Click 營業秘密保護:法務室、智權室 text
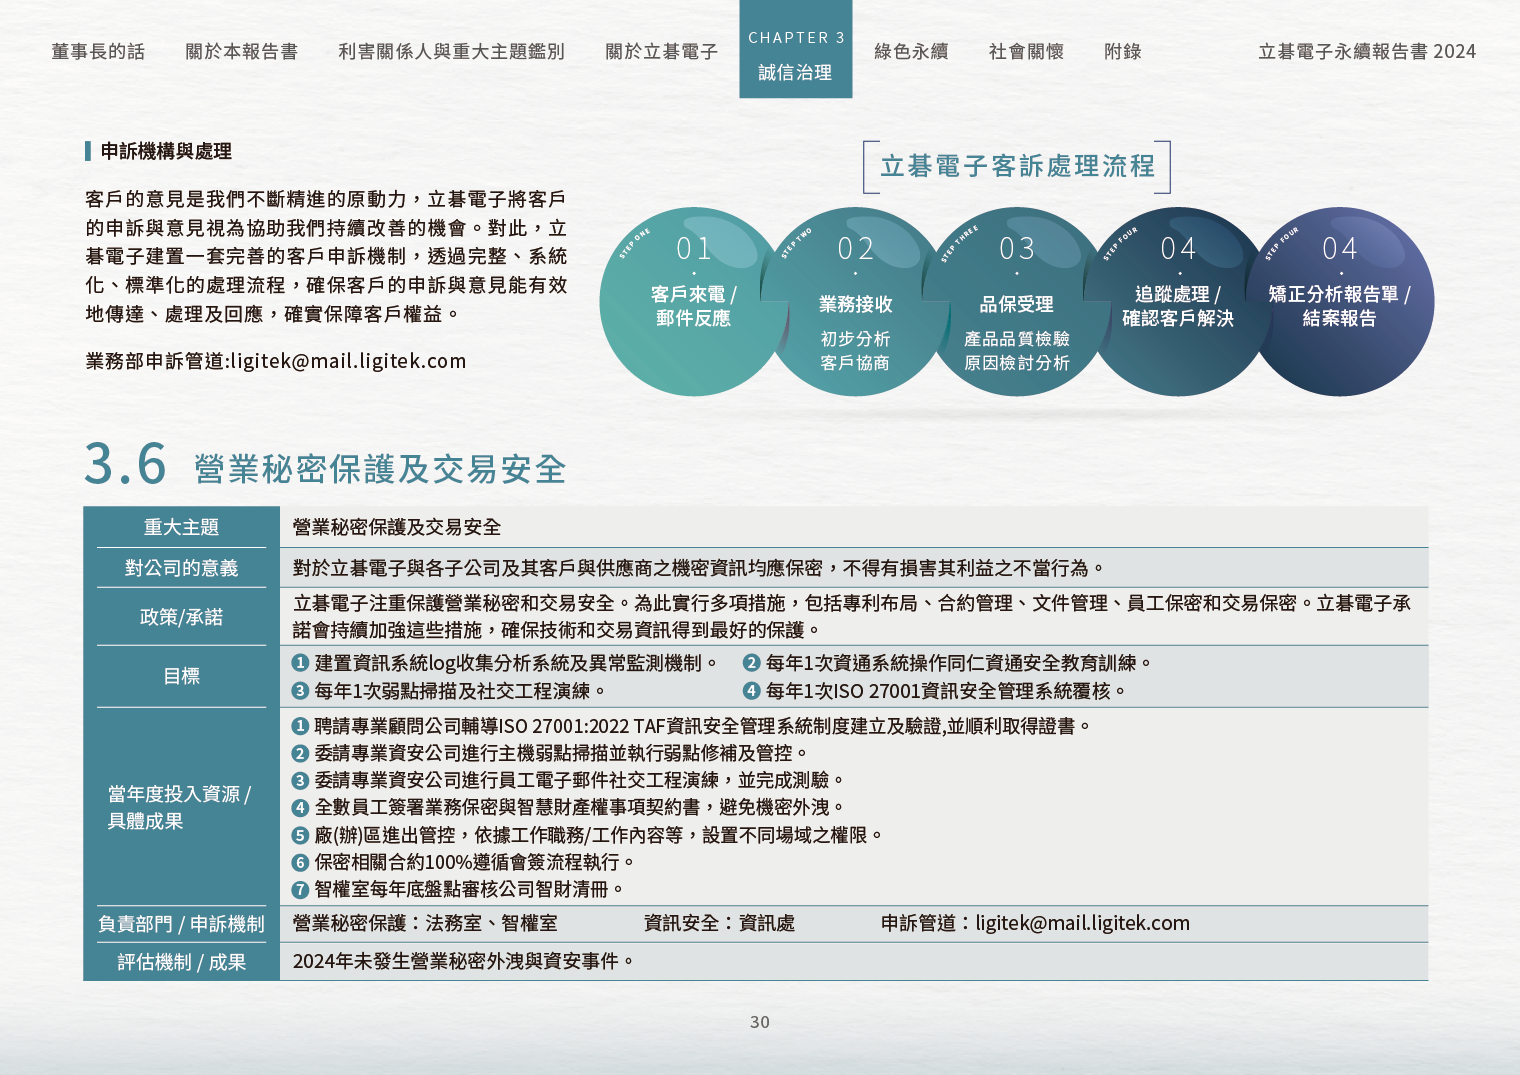 425,924
